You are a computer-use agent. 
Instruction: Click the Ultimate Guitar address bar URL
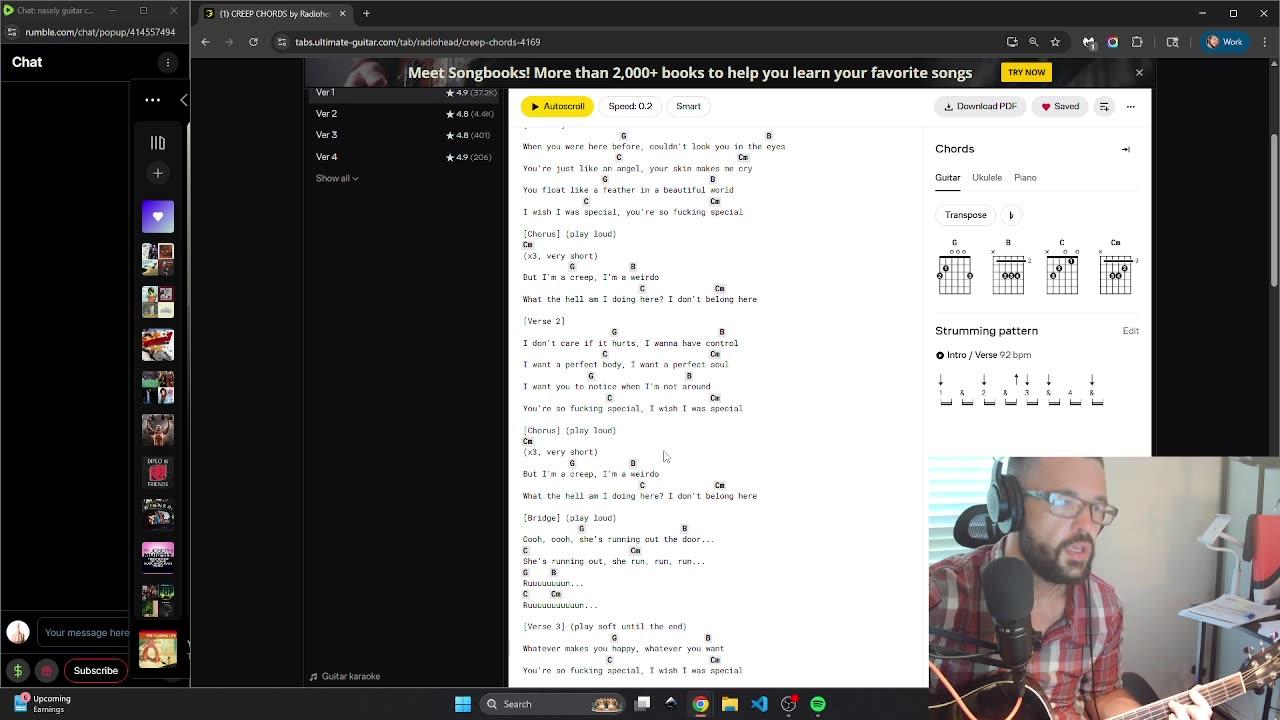point(417,42)
